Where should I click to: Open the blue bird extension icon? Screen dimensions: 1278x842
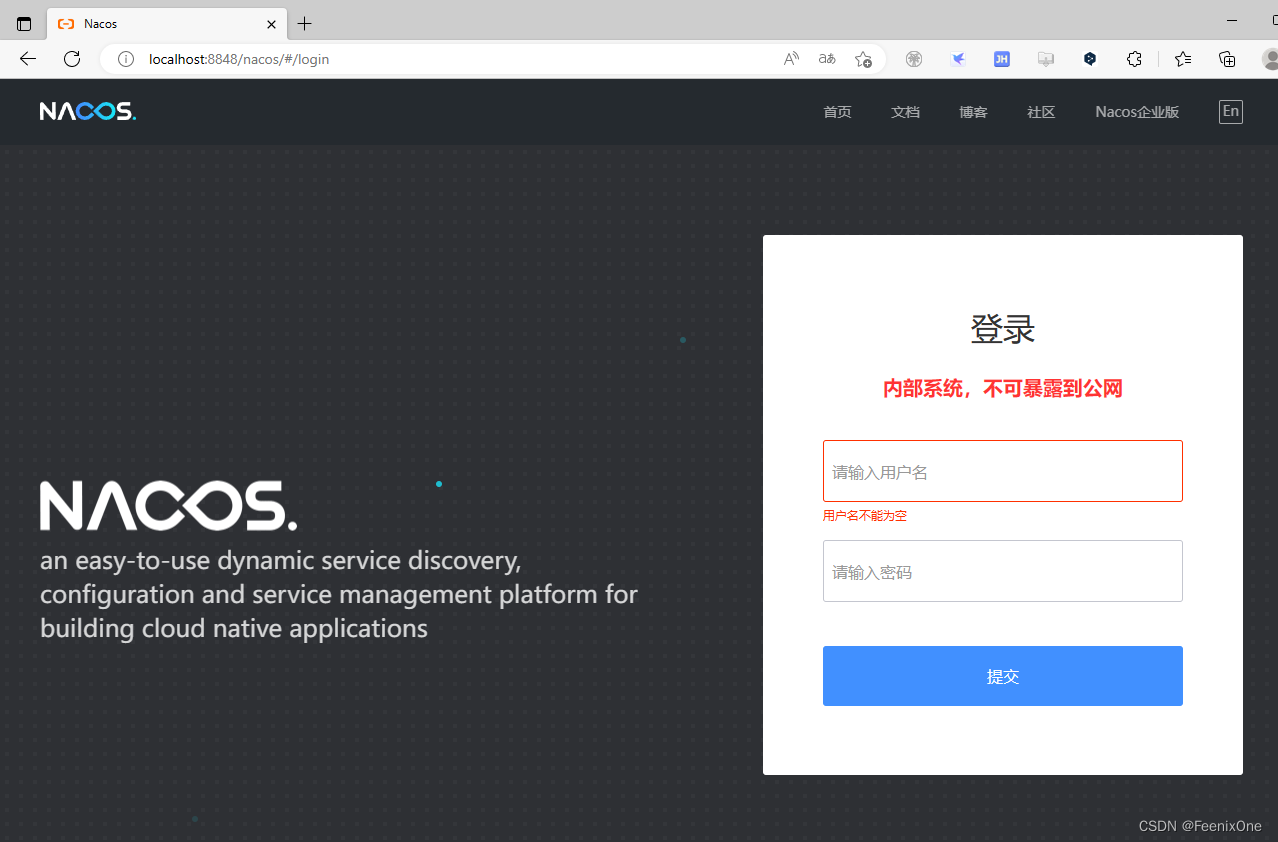point(958,59)
